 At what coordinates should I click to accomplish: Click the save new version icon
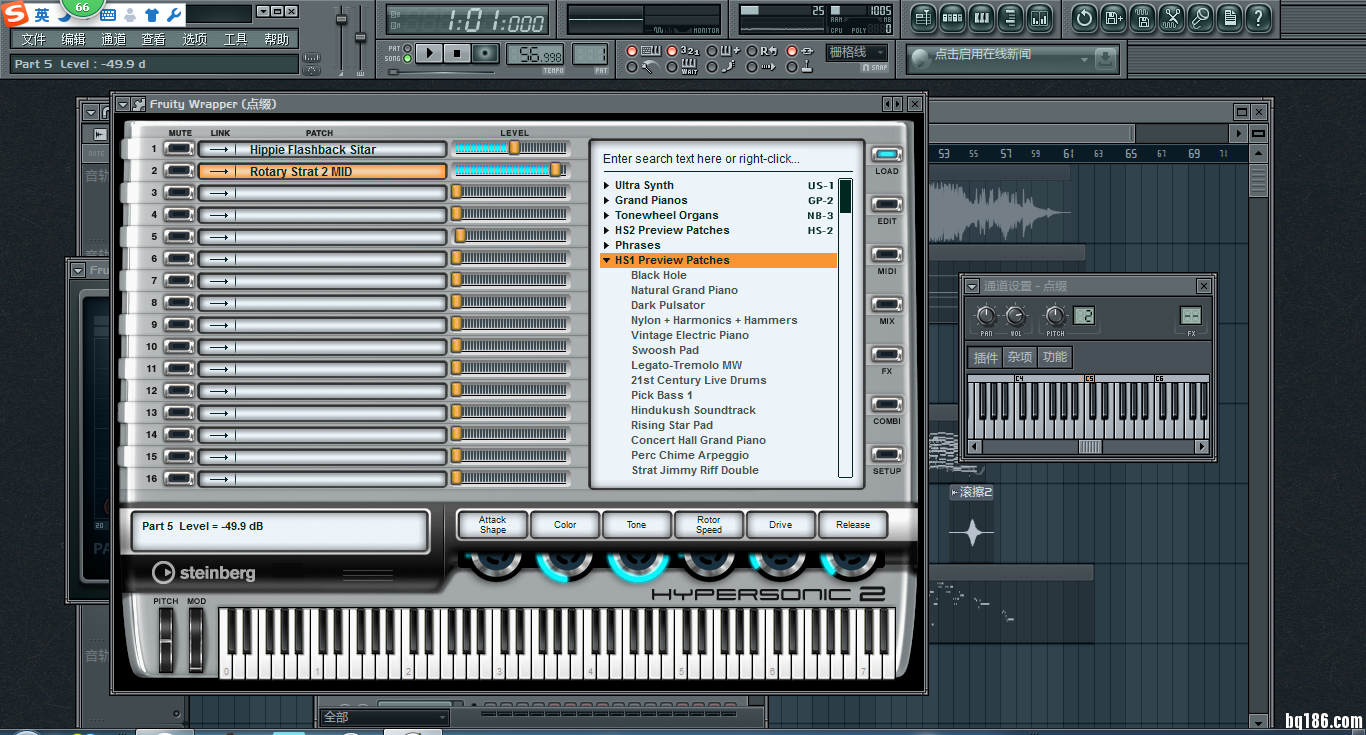coord(1113,17)
